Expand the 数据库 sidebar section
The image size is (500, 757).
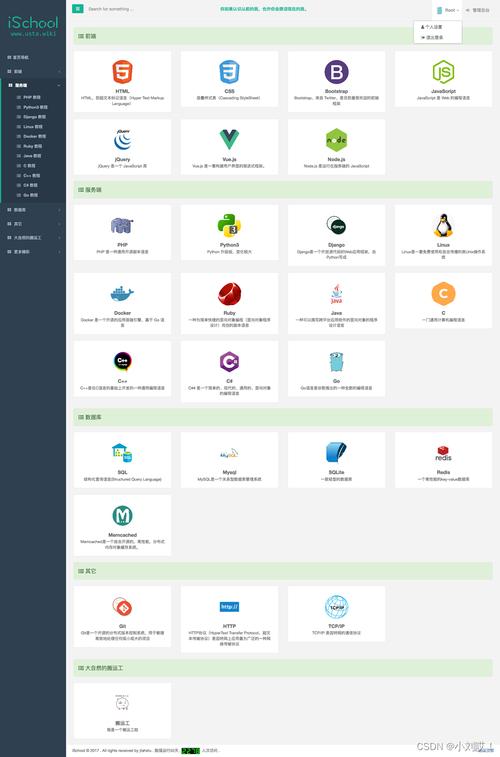tap(33, 210)
